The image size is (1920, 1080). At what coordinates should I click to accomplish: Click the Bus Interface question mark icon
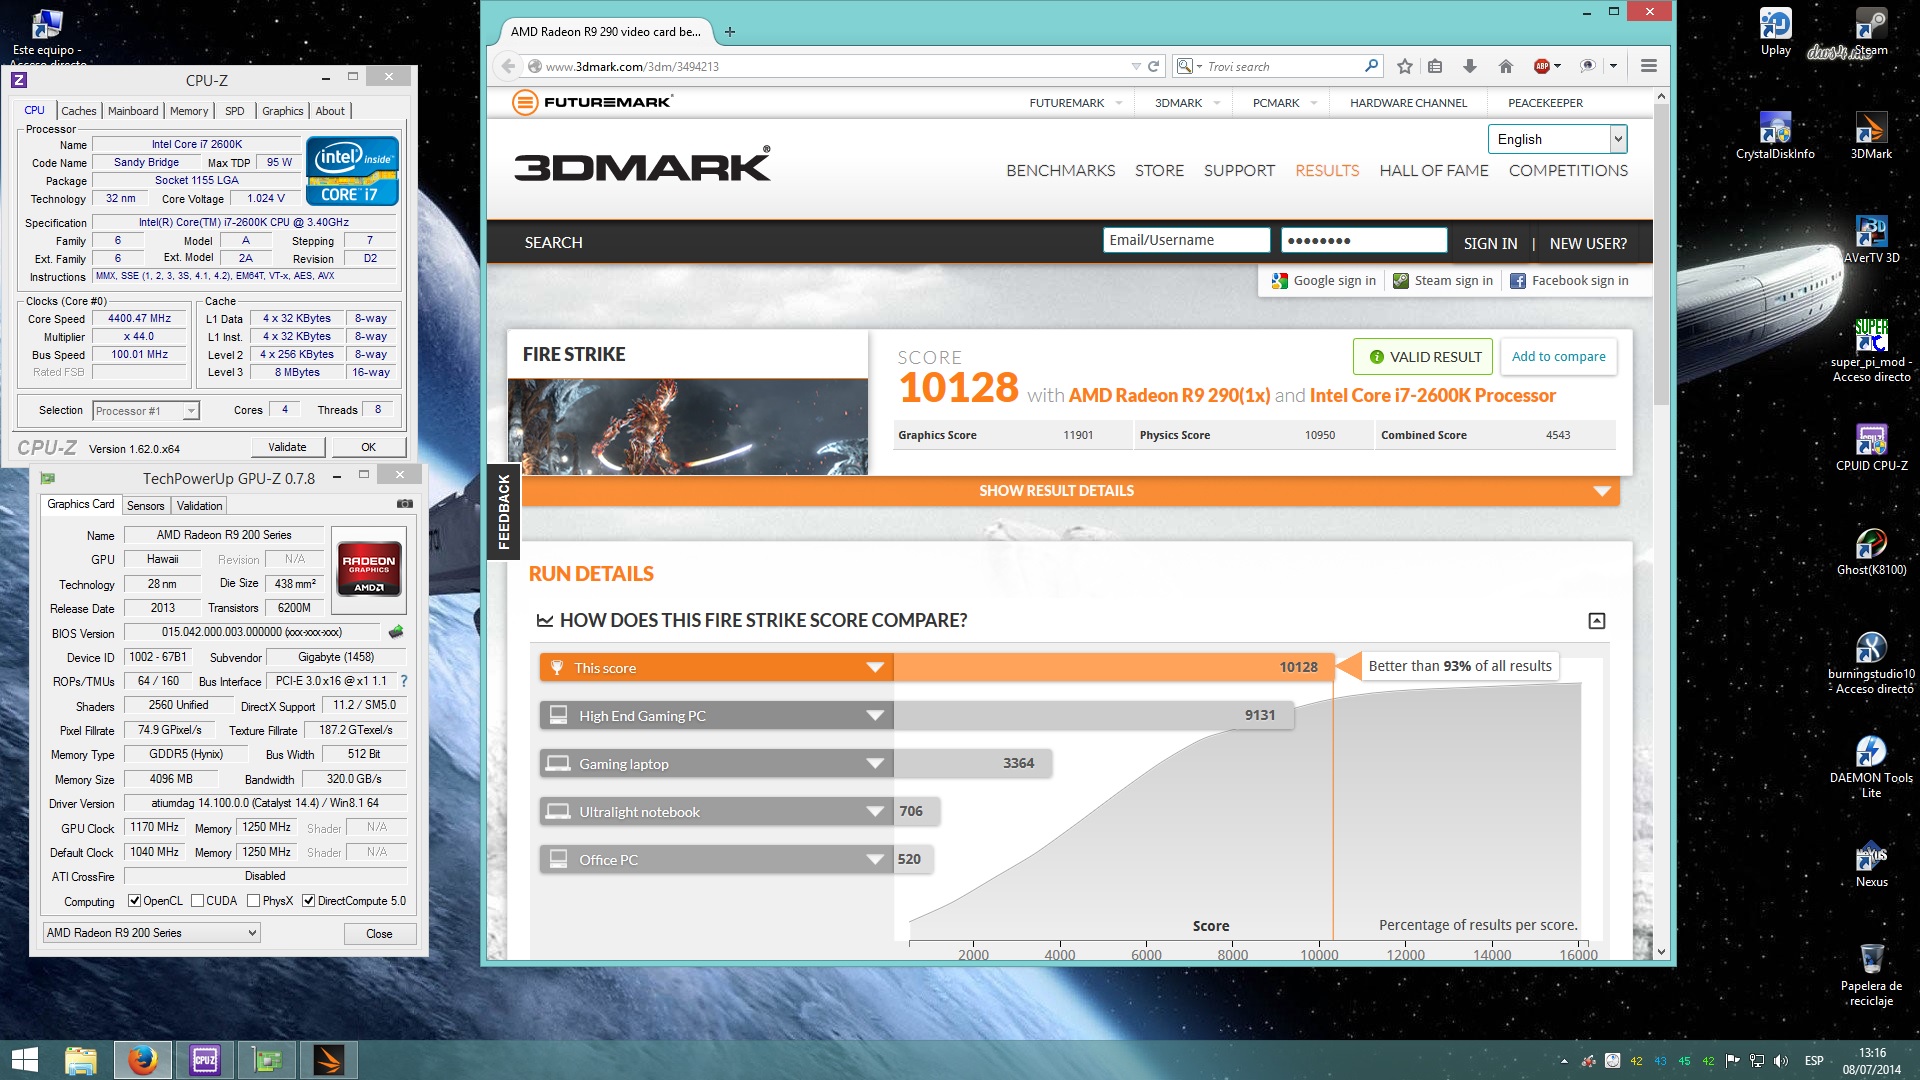(404, 681)
